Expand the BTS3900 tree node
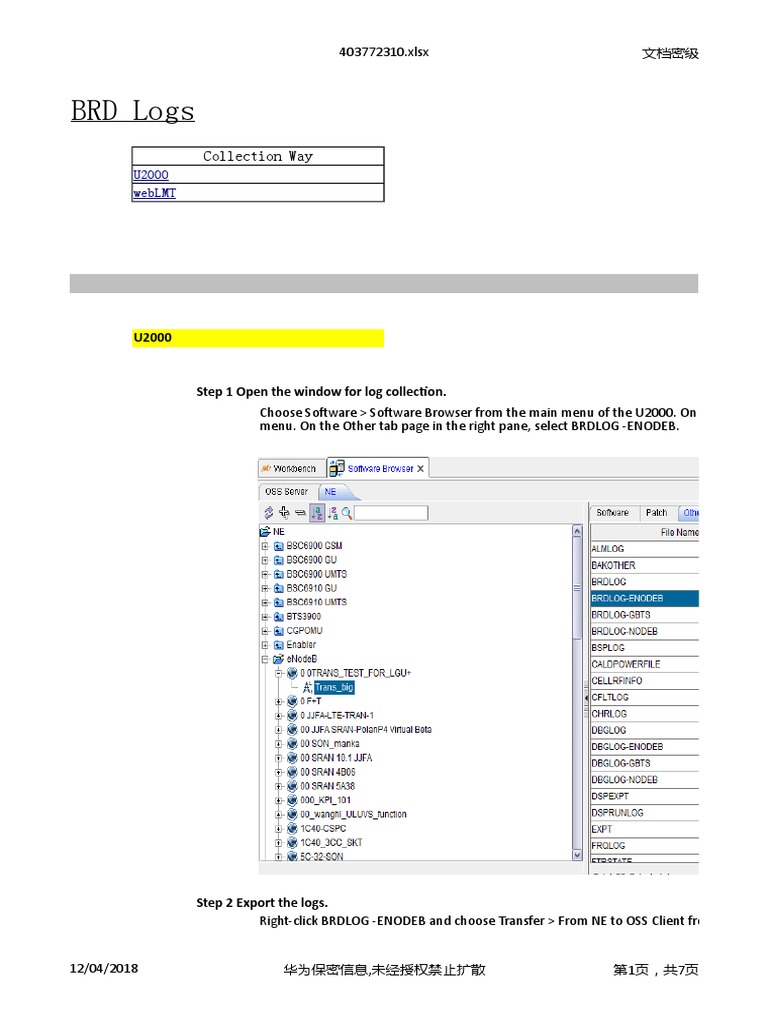The width and height of the screenshot is (768, 1024). pyautogui.click(x=265, y=616)
